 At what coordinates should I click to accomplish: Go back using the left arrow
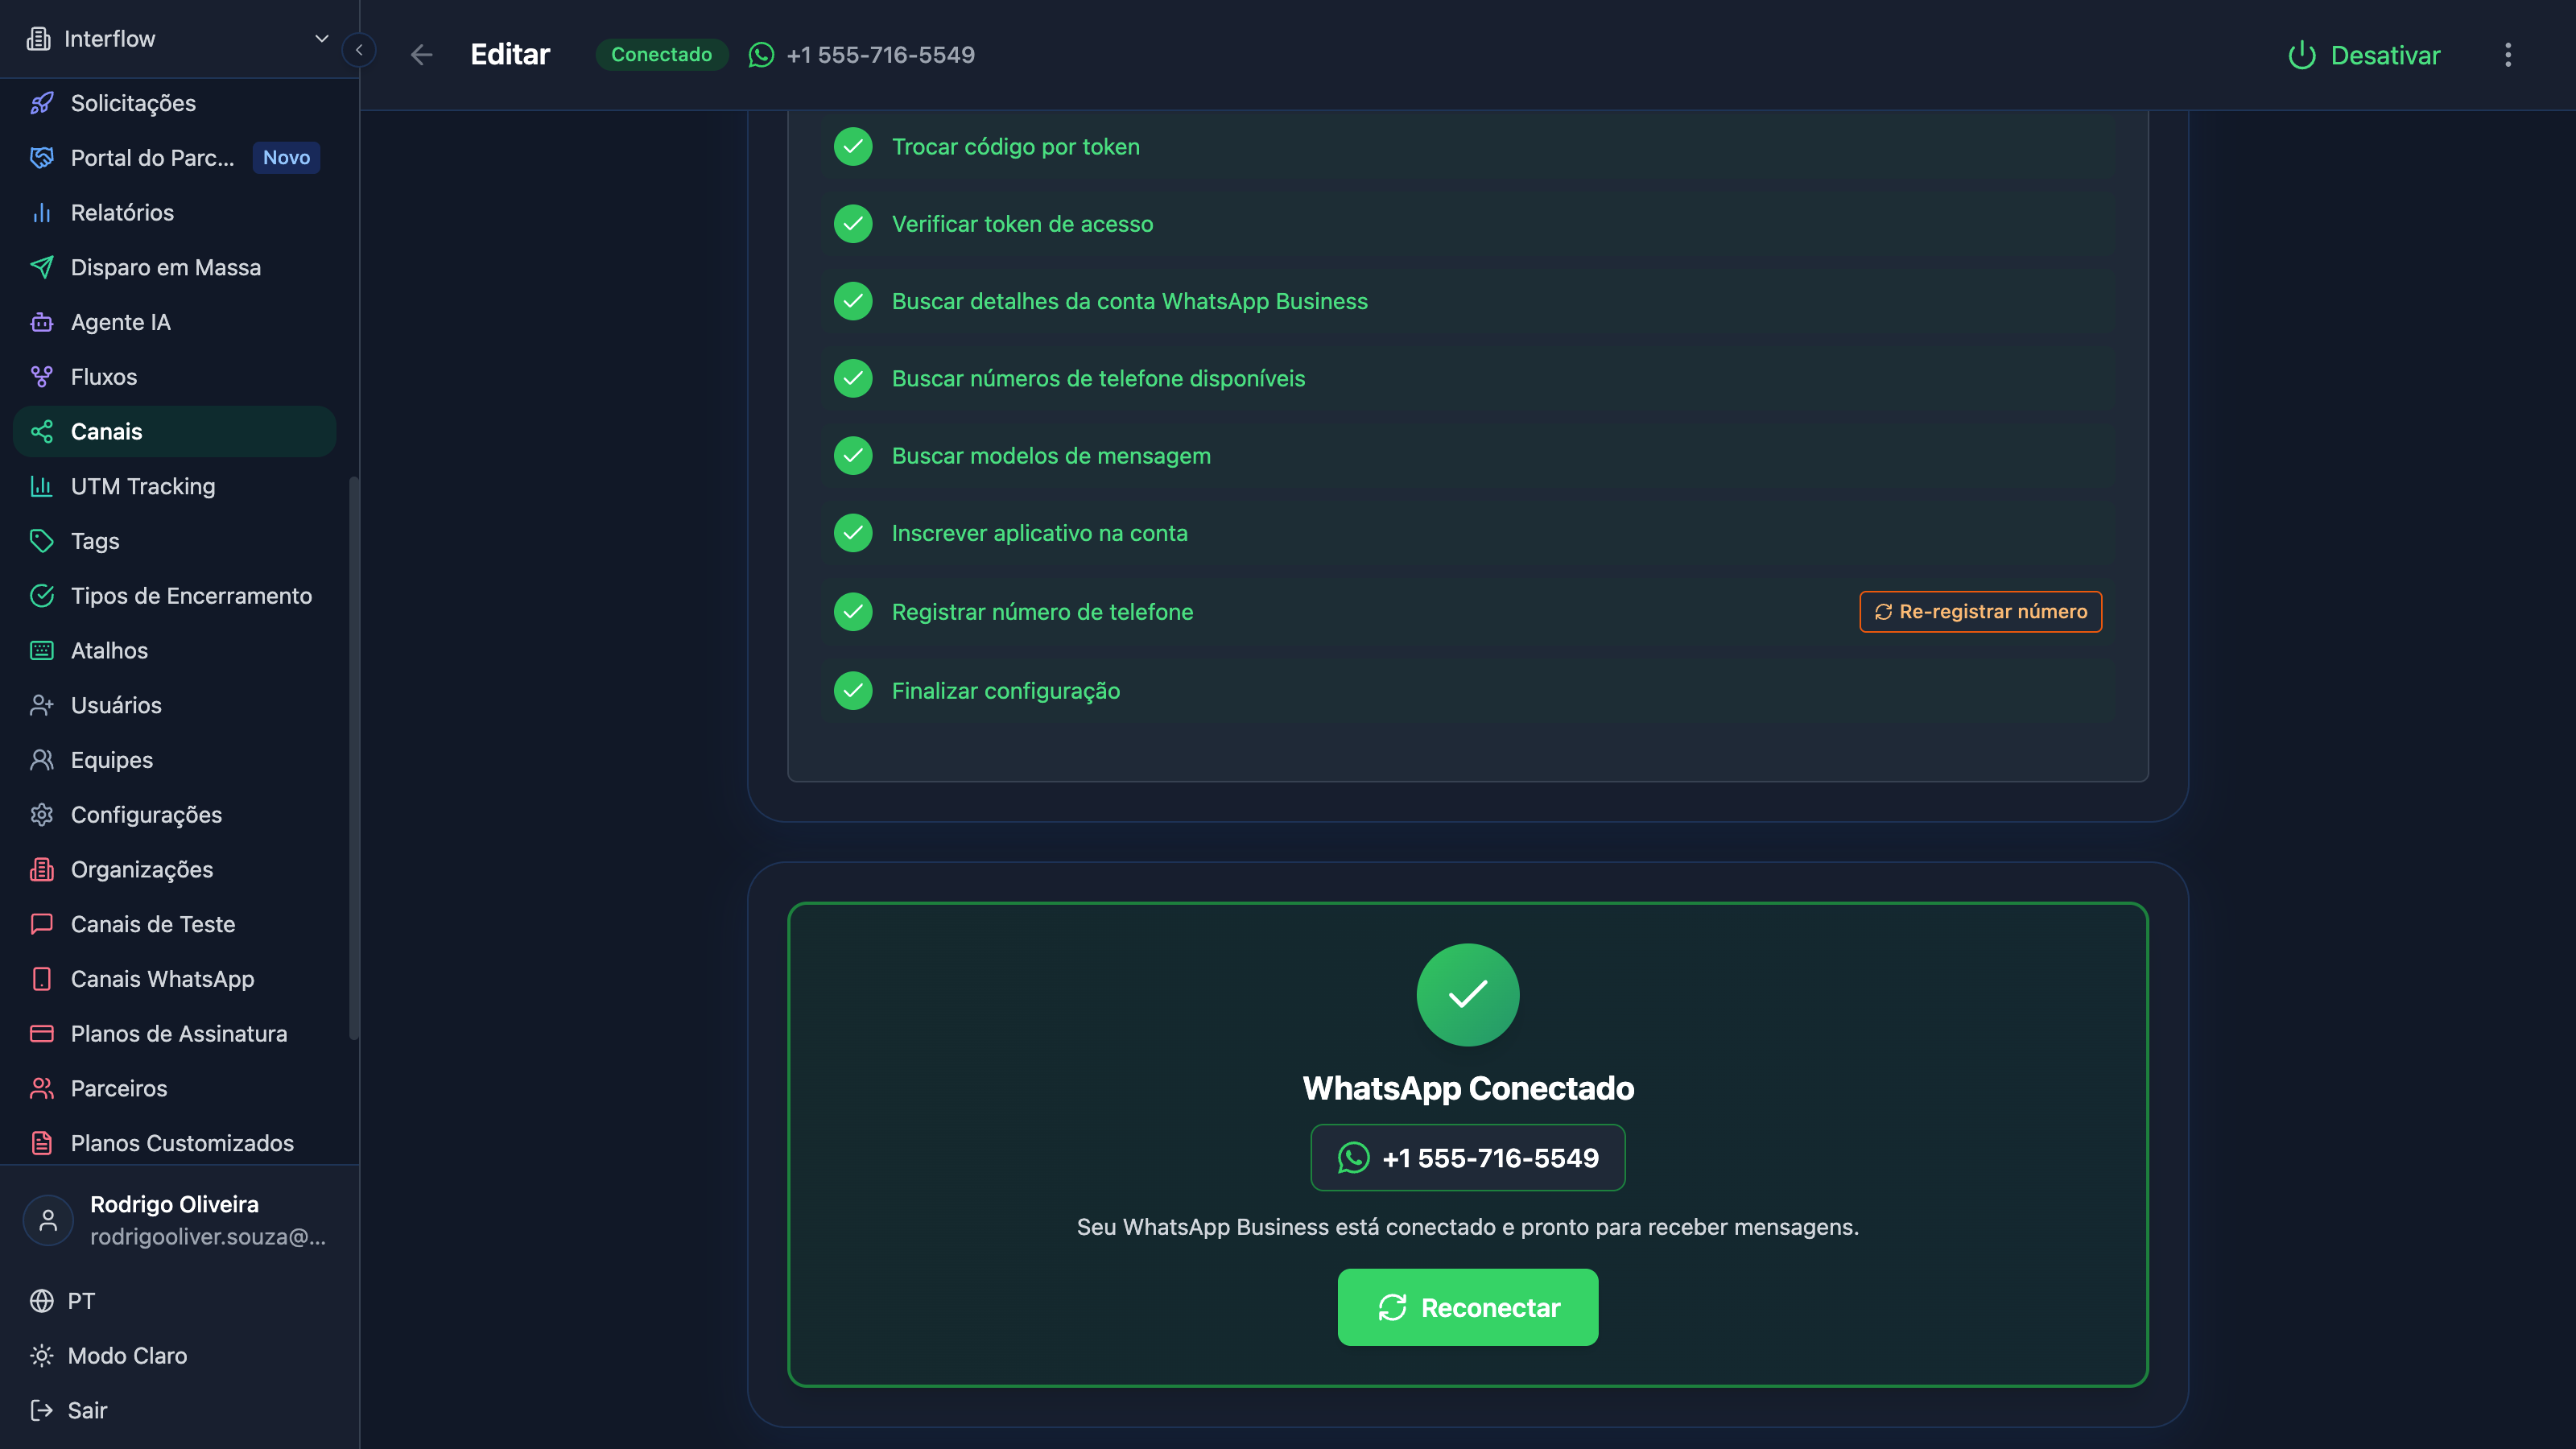422,55
